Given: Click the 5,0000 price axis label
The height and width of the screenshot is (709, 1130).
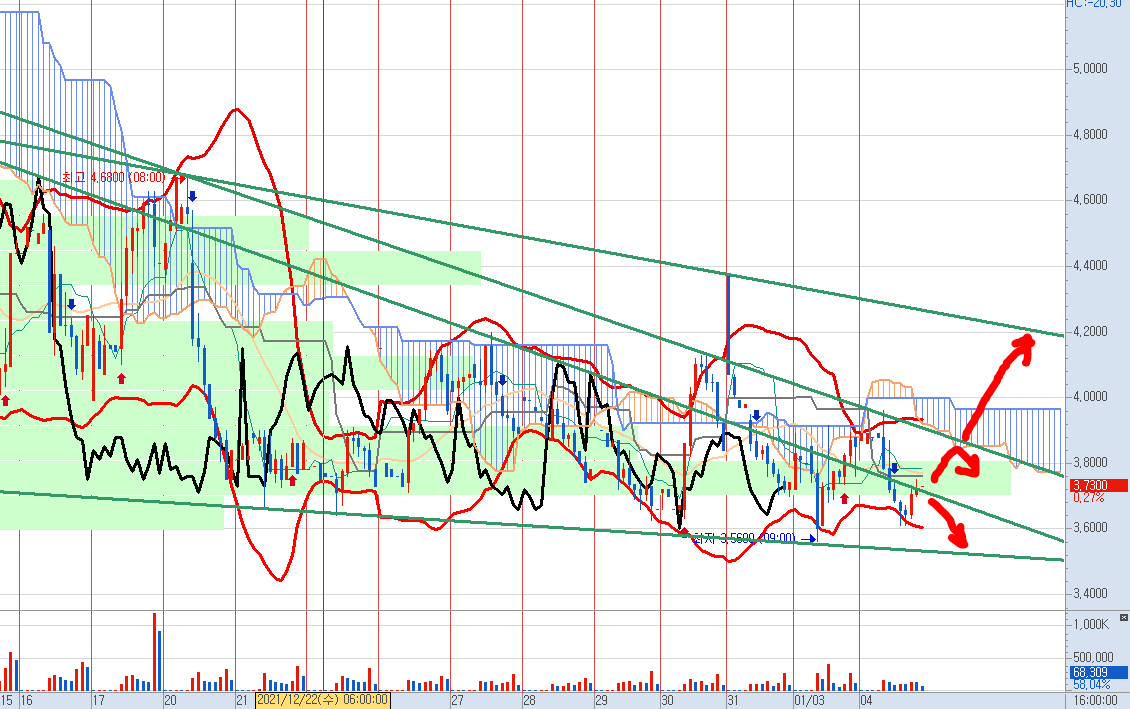Looking at the screenshot, I should pyautogui.click(x=1090, y=68).
